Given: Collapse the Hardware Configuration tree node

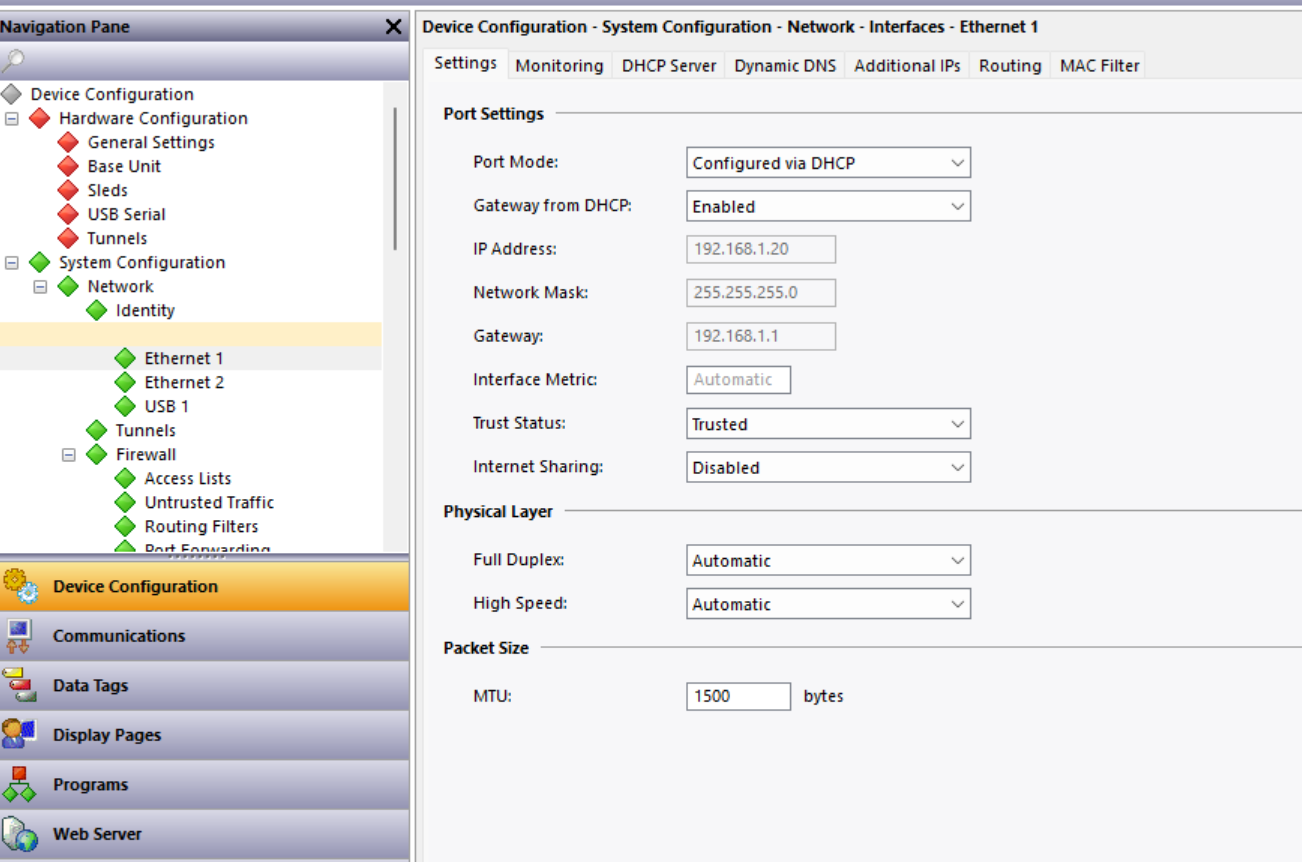Looking at the screenshot, I should pyautogui.click(x=12, y=118).
